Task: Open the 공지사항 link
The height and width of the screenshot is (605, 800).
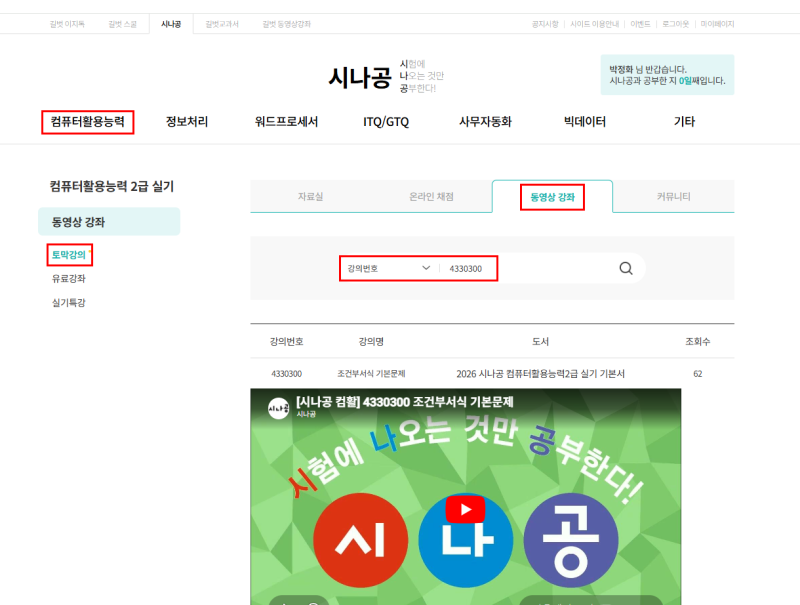Action: pos(545,24)
